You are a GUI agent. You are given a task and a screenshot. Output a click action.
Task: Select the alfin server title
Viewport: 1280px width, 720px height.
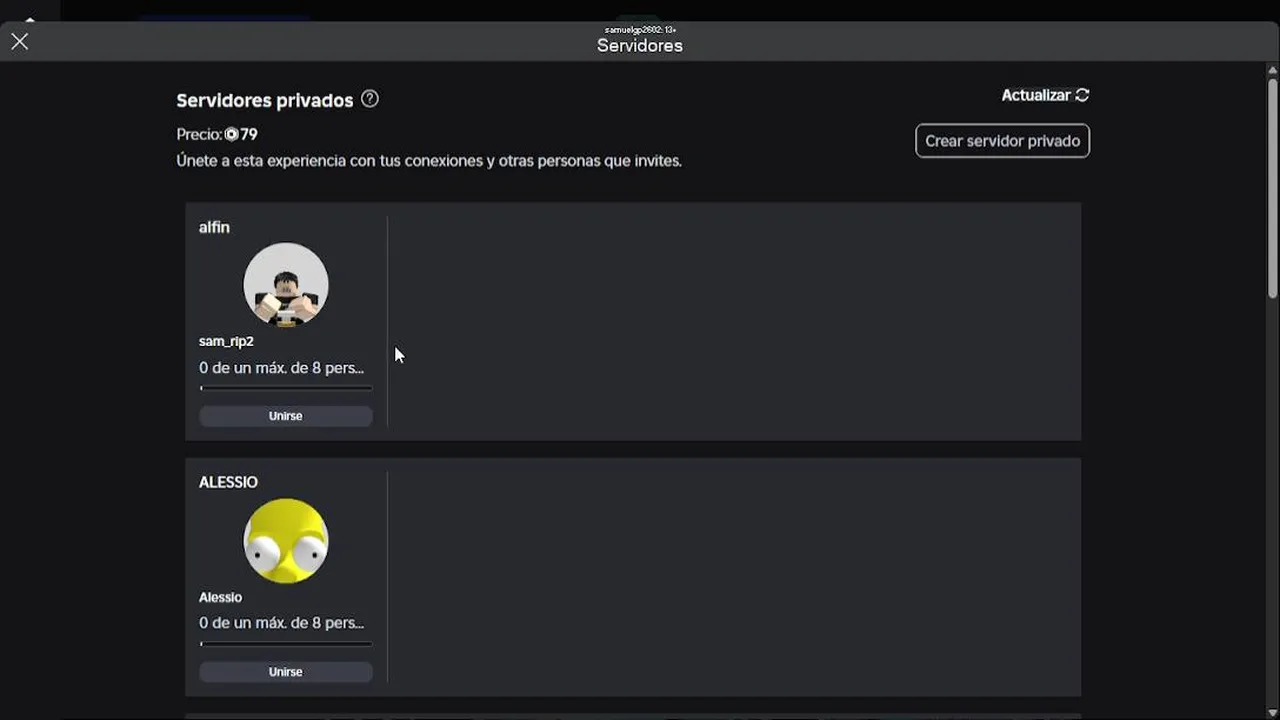pos(214,227)
